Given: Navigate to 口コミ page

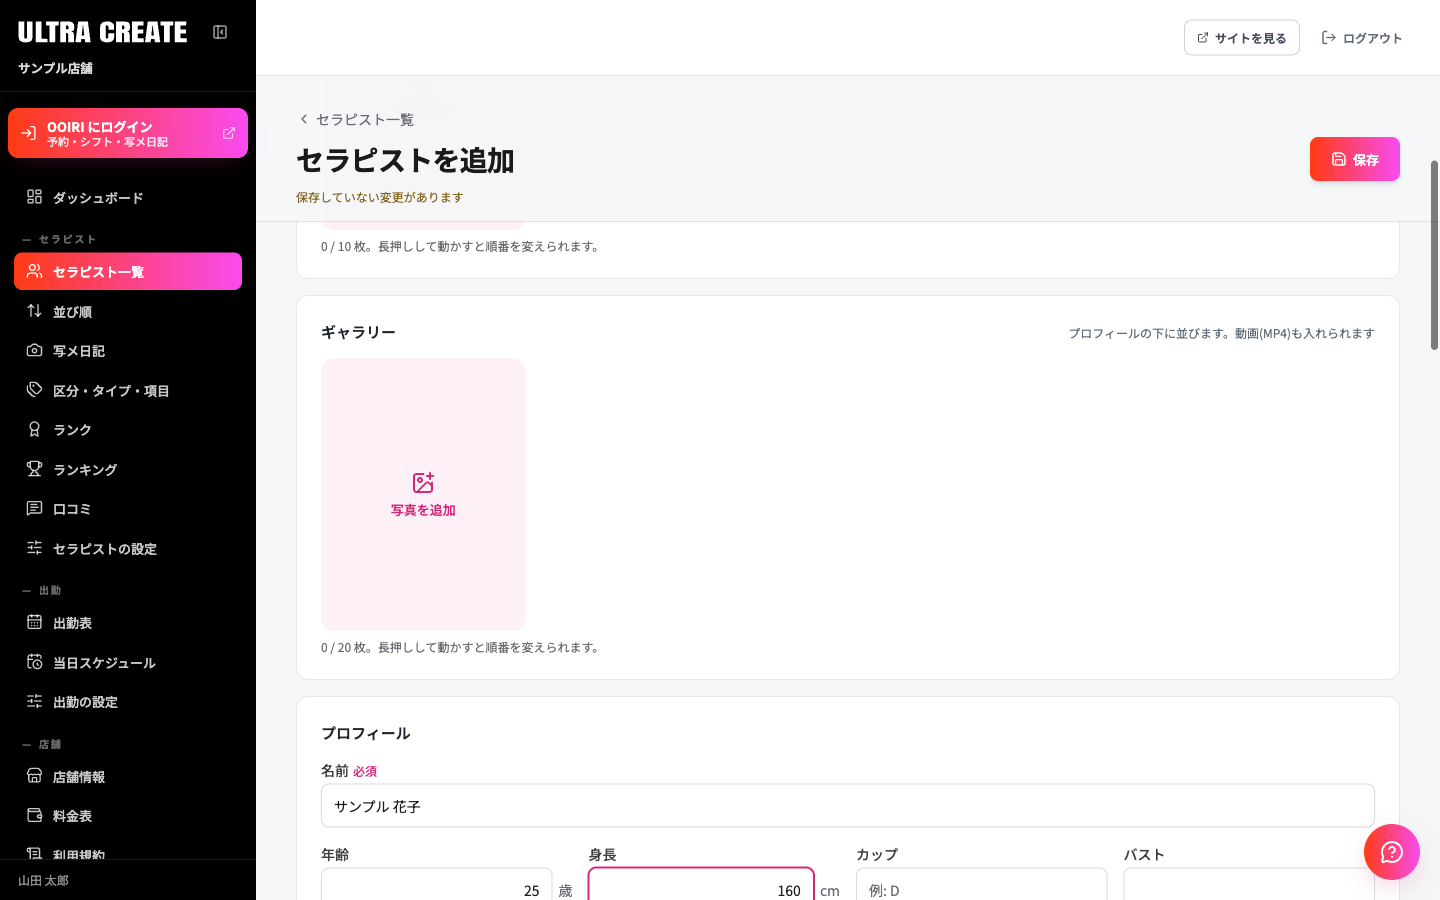Looking at the screenshot, I should point(128,509).
